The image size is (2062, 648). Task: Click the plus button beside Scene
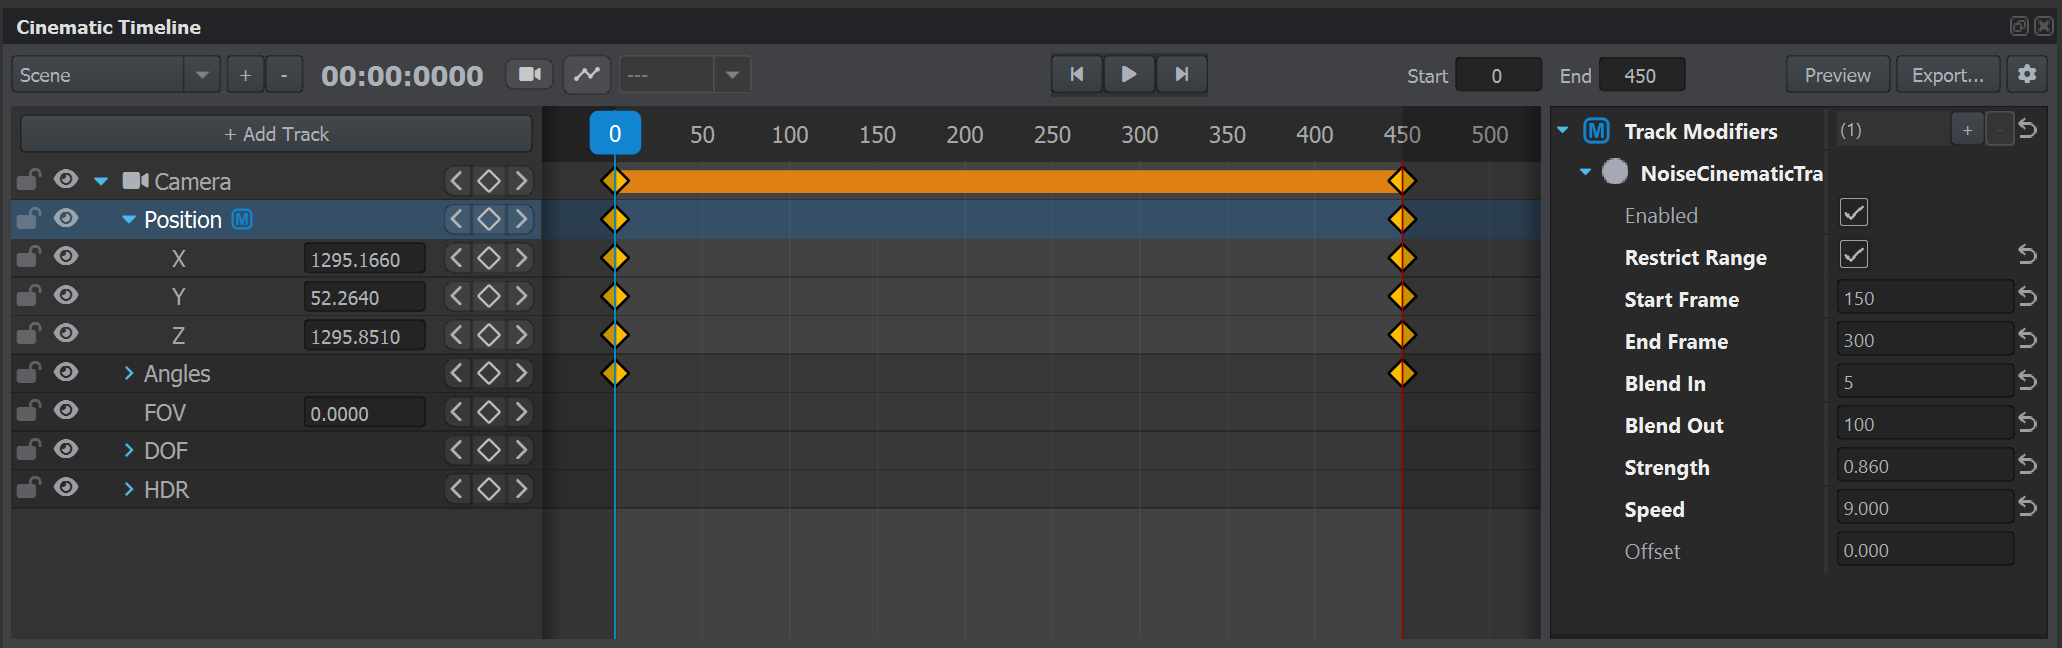click(245, 75)
